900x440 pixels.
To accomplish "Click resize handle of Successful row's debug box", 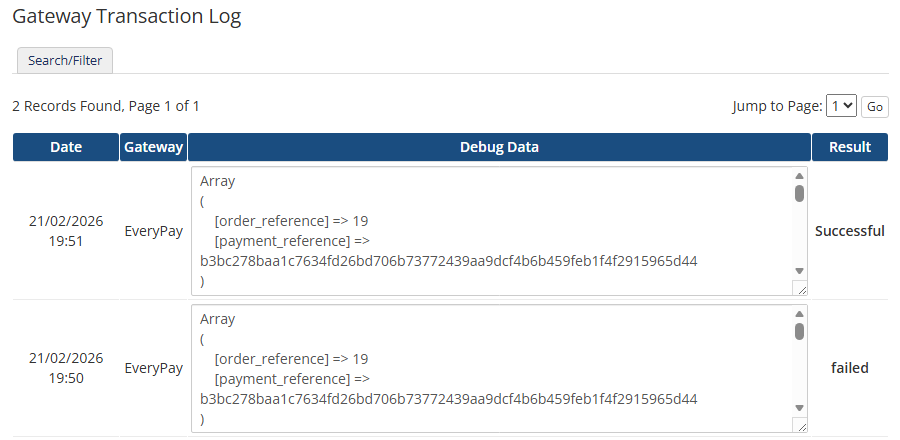I will pos(800,288).
